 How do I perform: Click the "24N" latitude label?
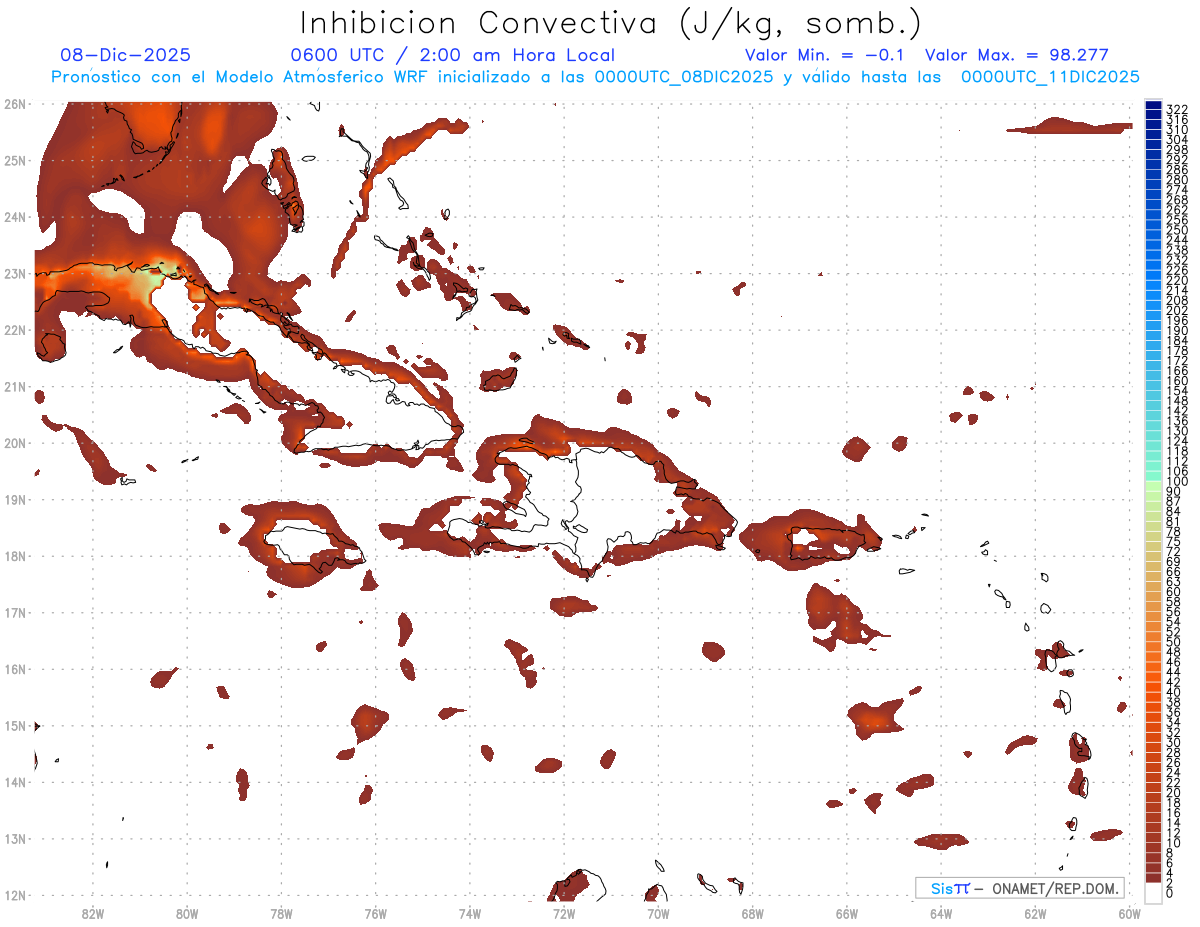(15, 217)
